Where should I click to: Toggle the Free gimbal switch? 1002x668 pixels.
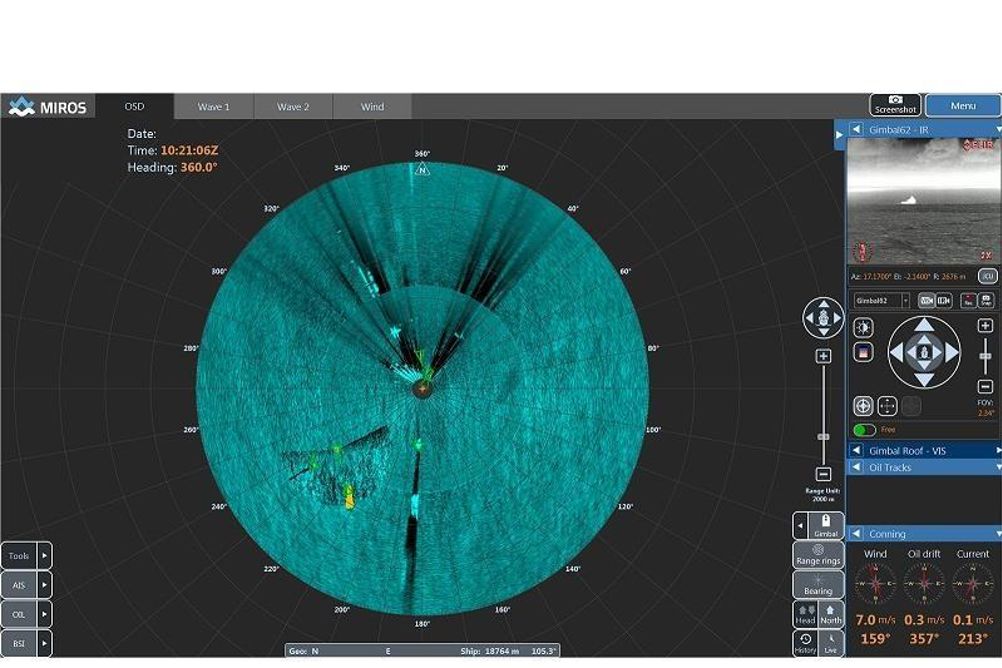(x=864, y=430)
